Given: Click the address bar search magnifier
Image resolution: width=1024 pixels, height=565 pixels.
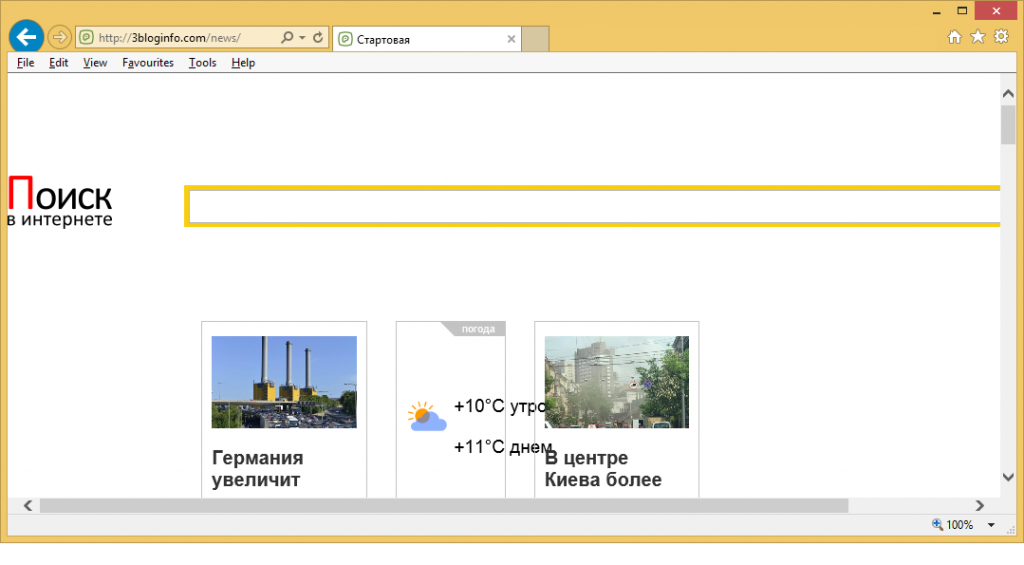Looking at the screenshot, I should tap(286, 38).
